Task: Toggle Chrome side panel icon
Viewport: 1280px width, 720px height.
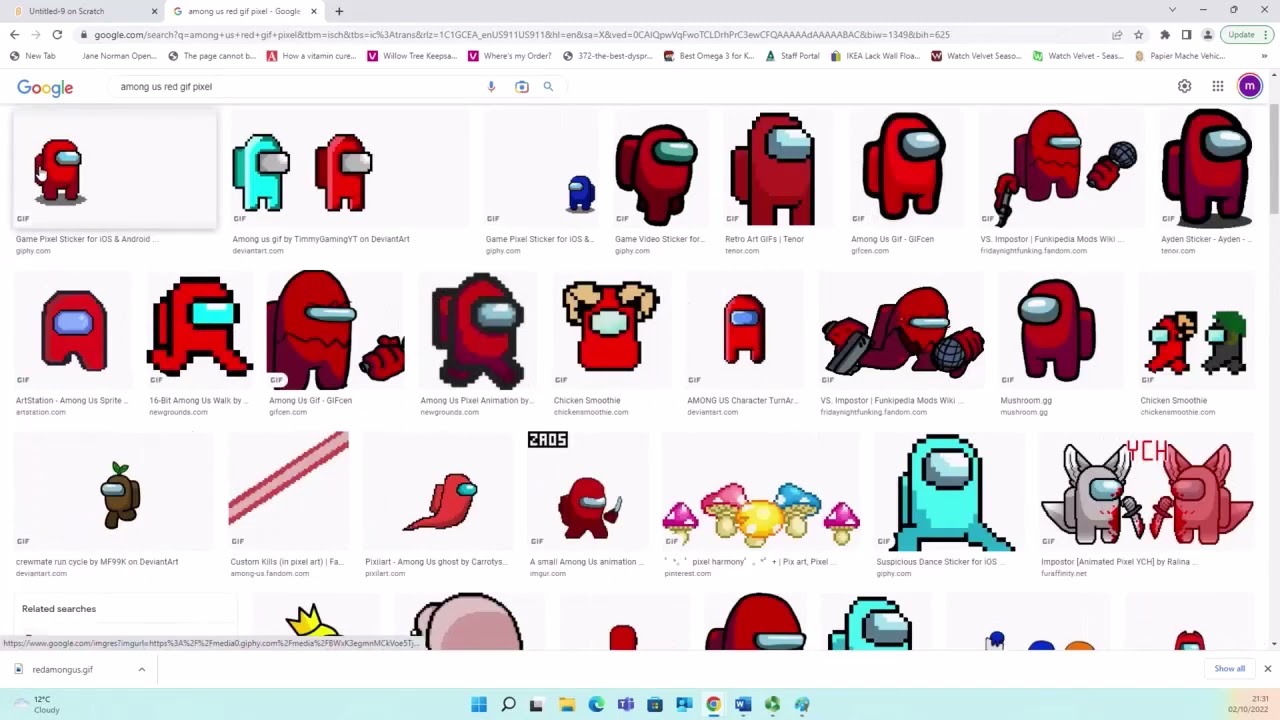Action: coord(1186,35)
